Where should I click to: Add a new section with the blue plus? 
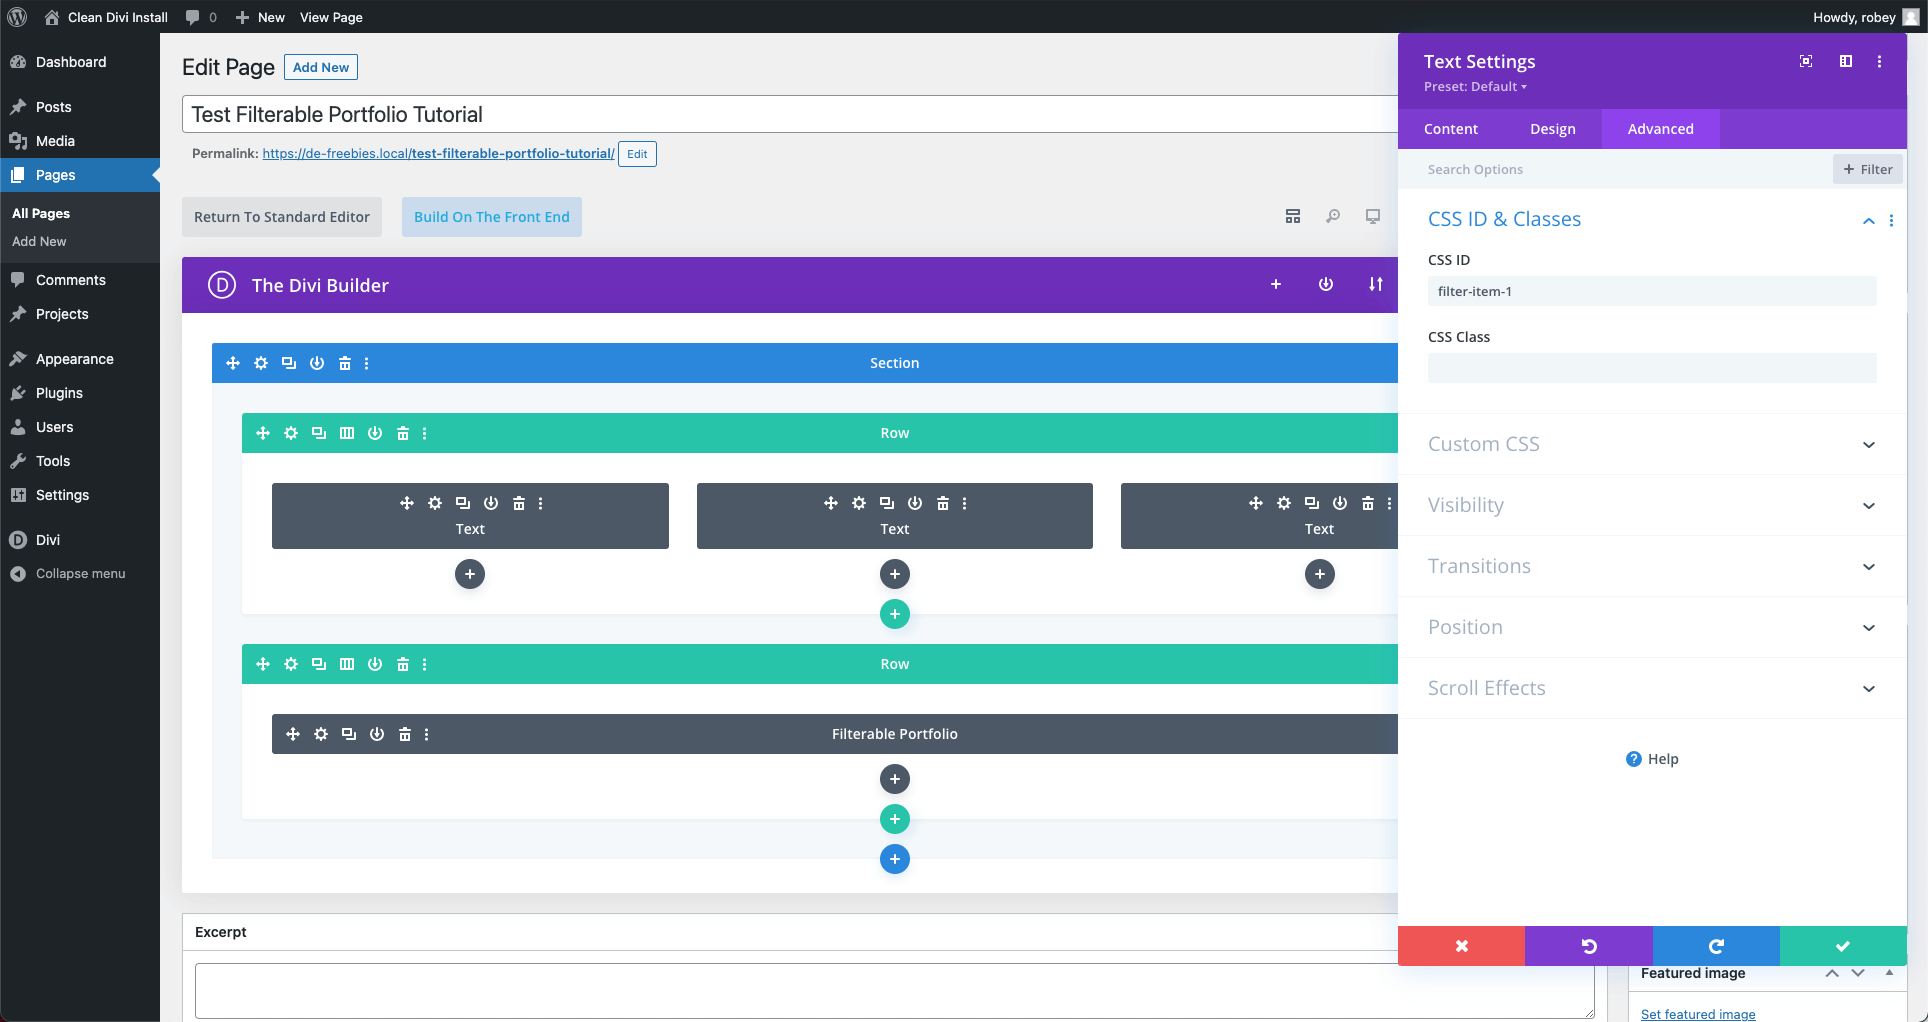tap(895, 859)
